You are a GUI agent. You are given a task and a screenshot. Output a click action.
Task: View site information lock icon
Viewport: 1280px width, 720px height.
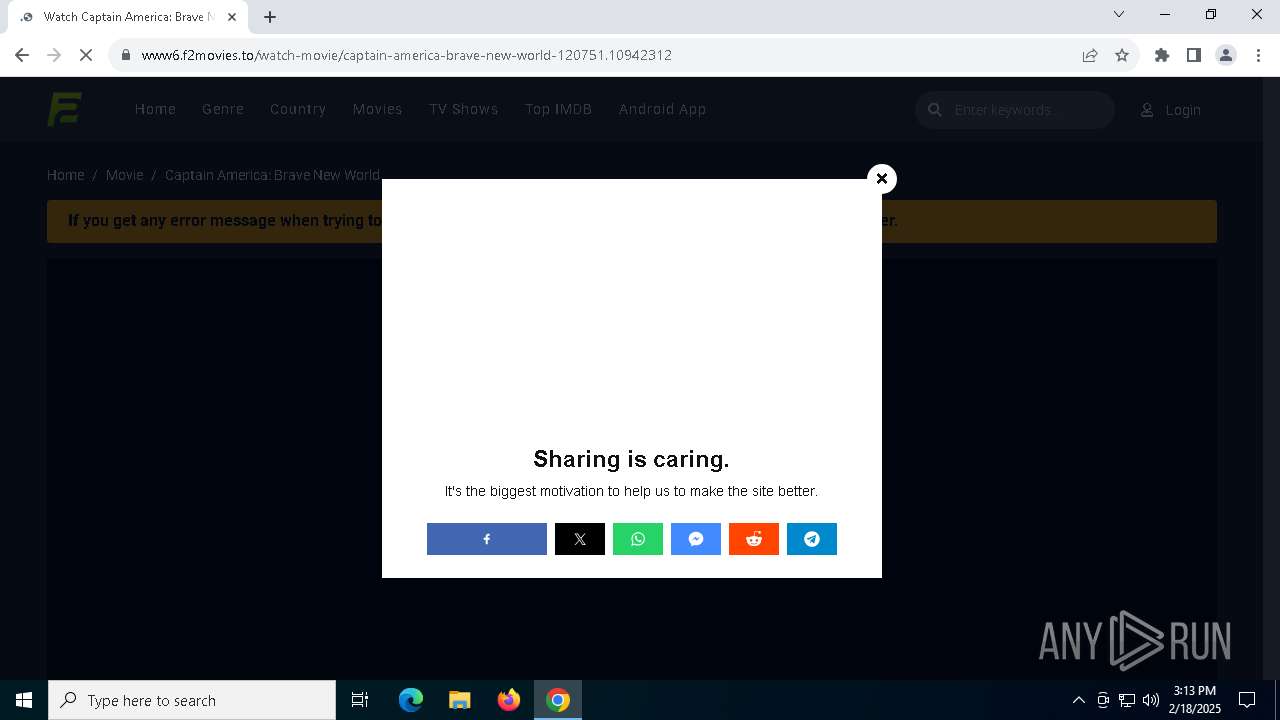click(x=126, y=55)
